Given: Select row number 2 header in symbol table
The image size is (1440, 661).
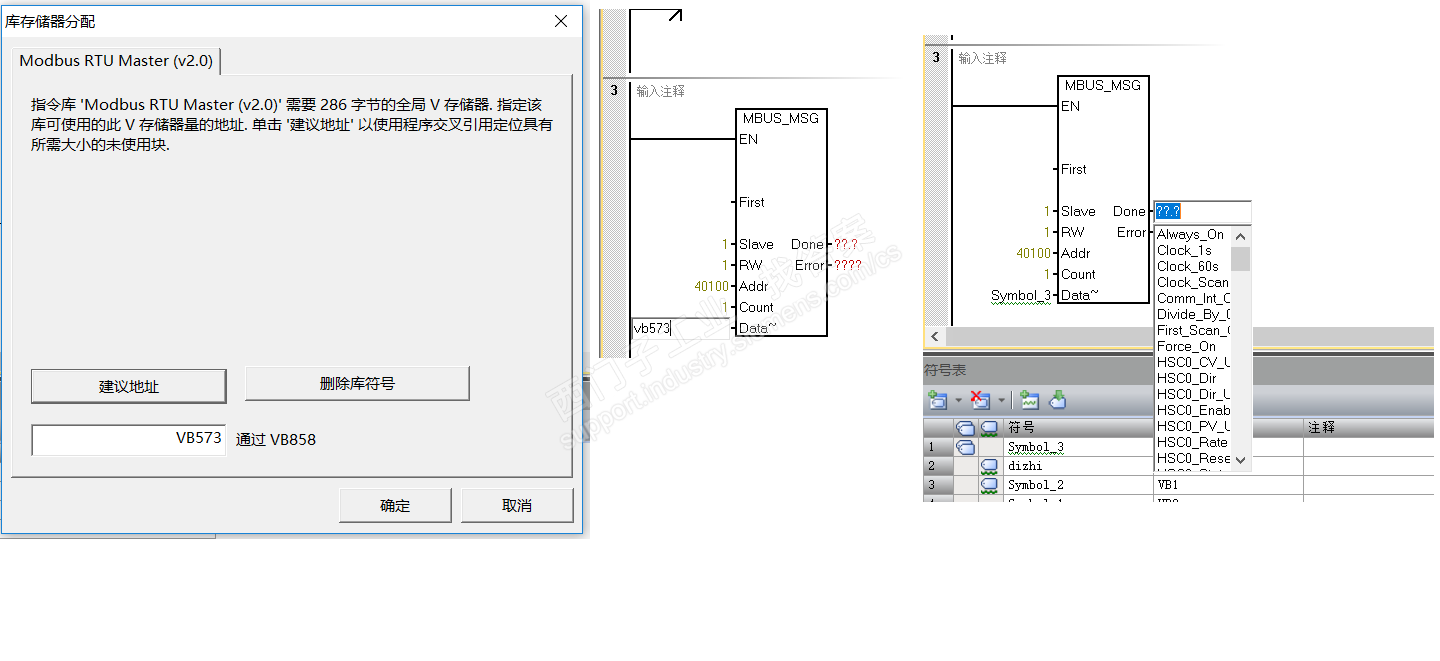Looking at the screenshot, I should coord(938,466).
